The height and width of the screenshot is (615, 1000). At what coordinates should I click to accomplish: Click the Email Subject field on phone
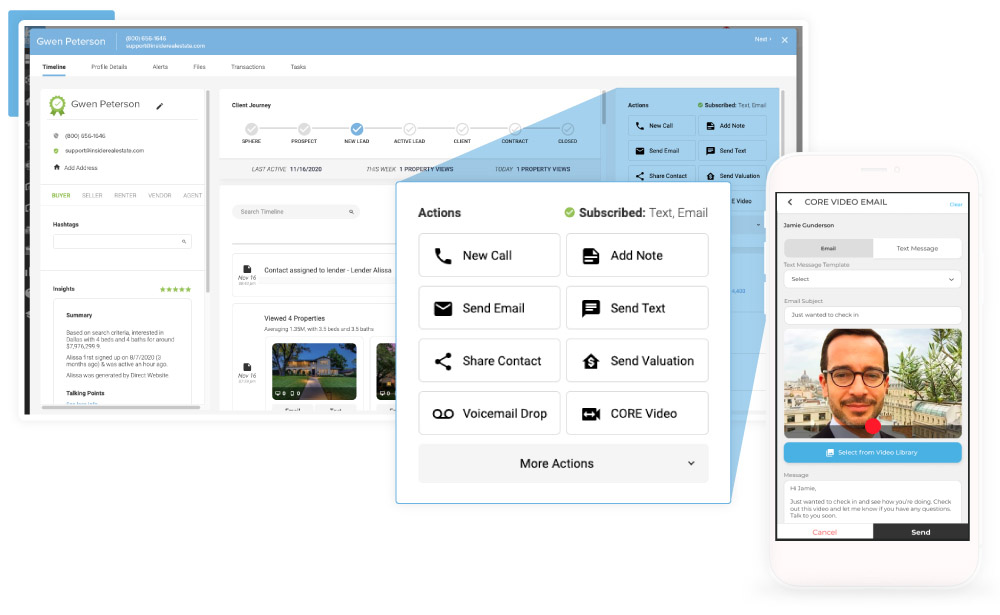click(x=872, y=315)
